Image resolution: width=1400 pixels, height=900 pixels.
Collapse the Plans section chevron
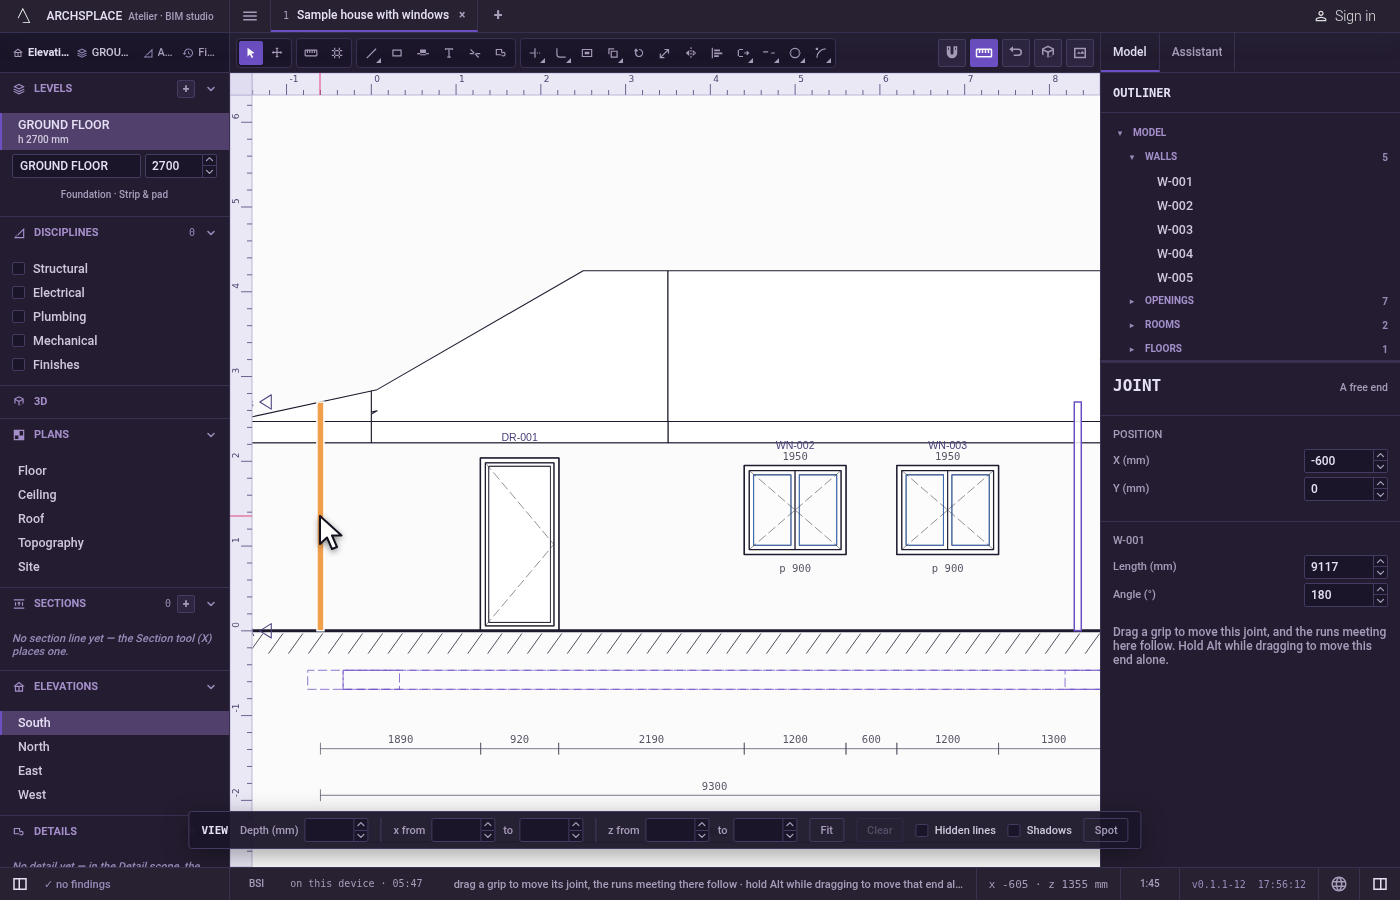(x=211, y=435)
